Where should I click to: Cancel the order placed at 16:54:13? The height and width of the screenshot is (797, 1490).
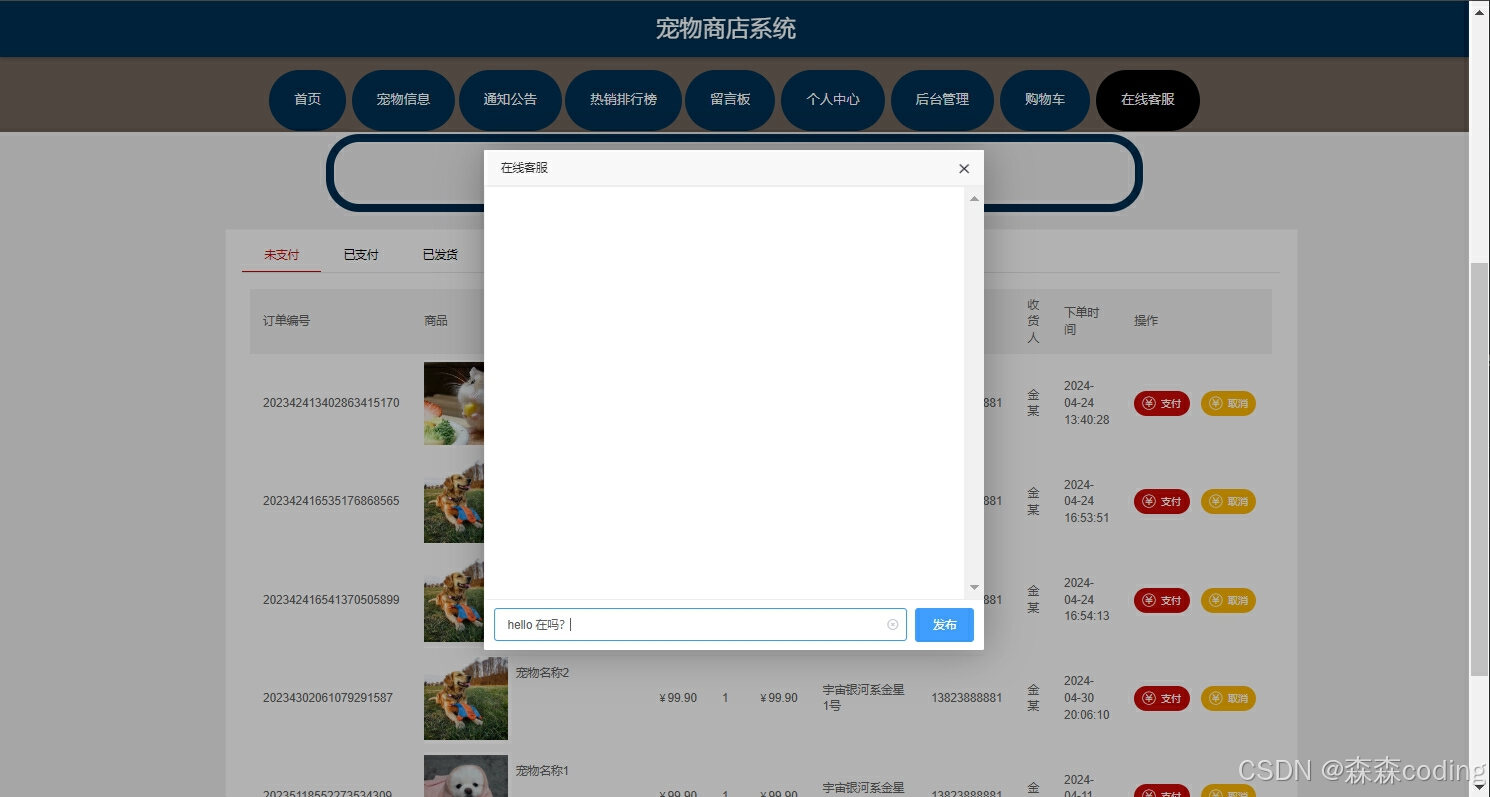point(1228,601)
